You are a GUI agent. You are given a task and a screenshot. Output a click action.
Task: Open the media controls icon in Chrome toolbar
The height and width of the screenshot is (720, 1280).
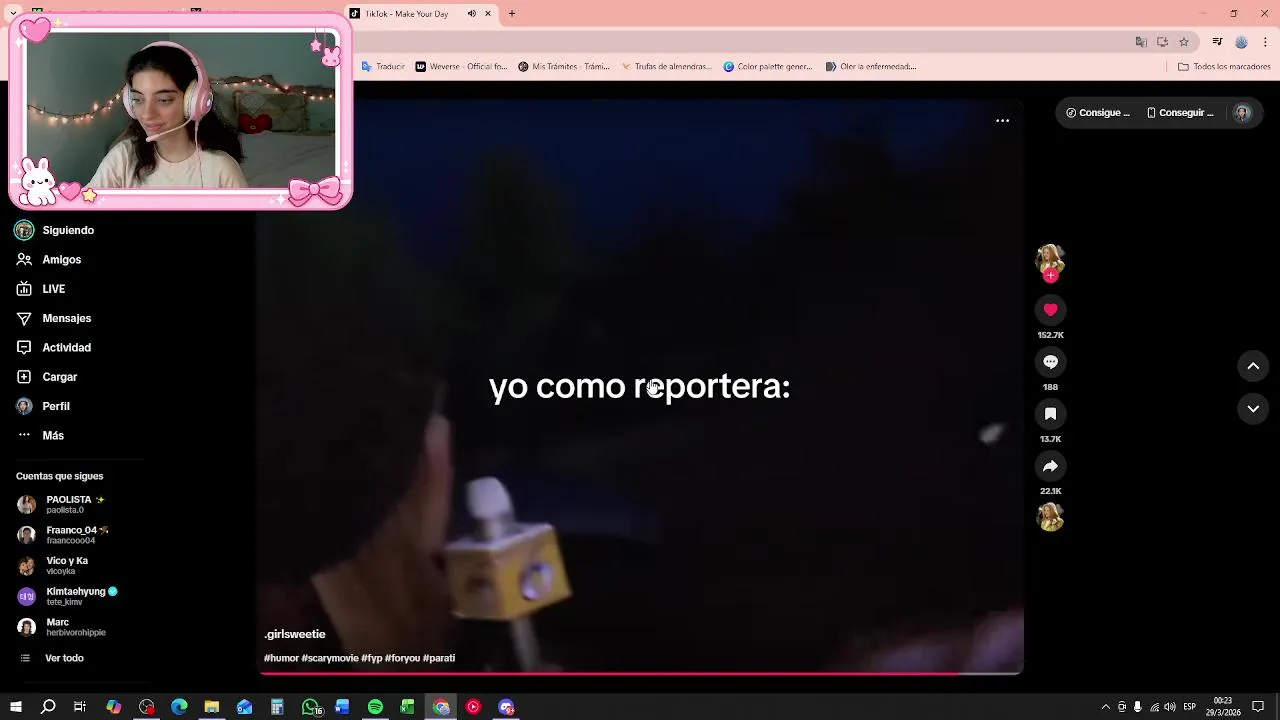tap(1217, 42)
